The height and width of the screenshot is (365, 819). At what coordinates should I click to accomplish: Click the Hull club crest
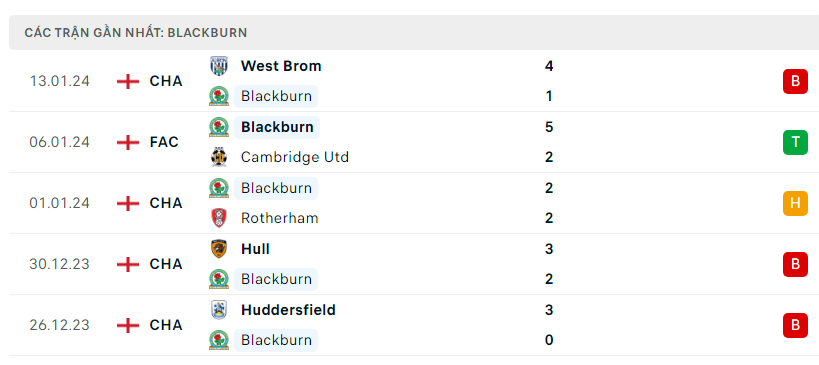(219, 249)
